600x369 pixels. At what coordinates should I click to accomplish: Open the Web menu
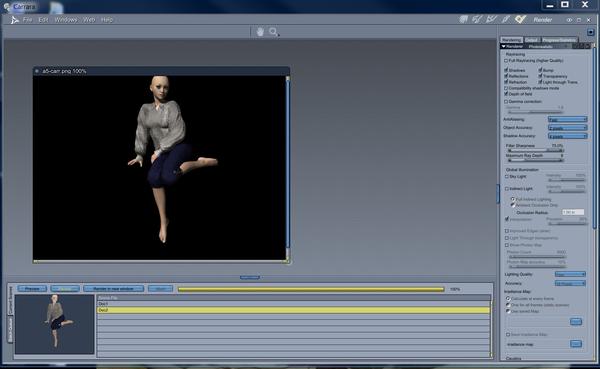pos(89,20)
